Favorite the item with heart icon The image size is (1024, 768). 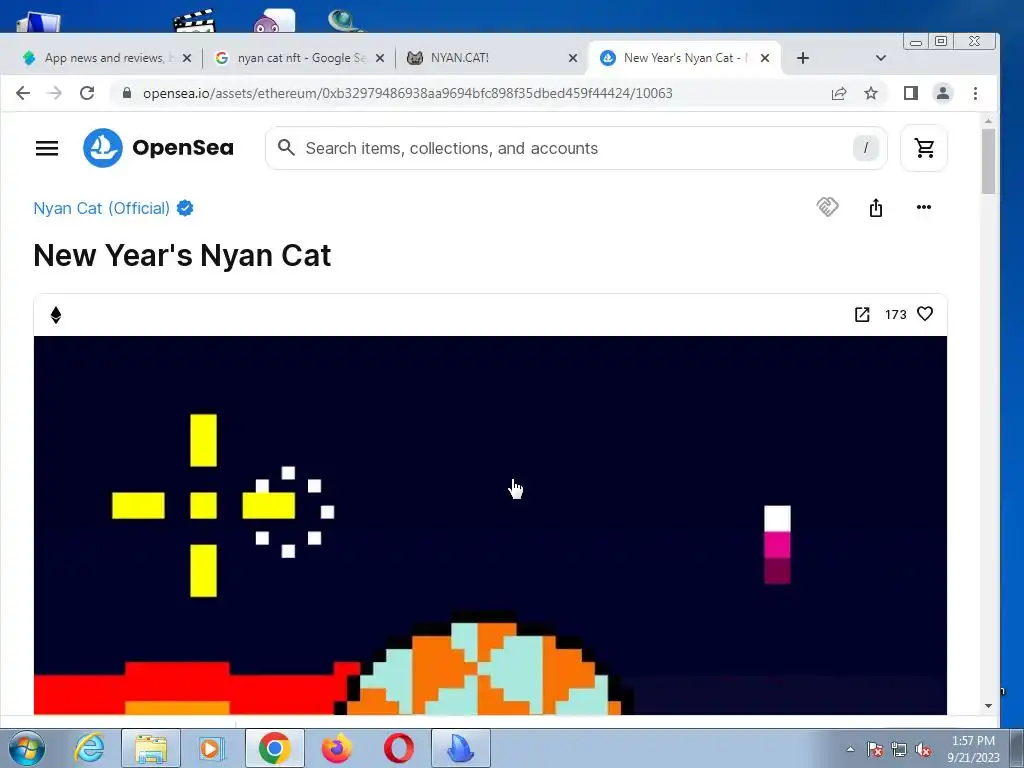click(925, 314)
